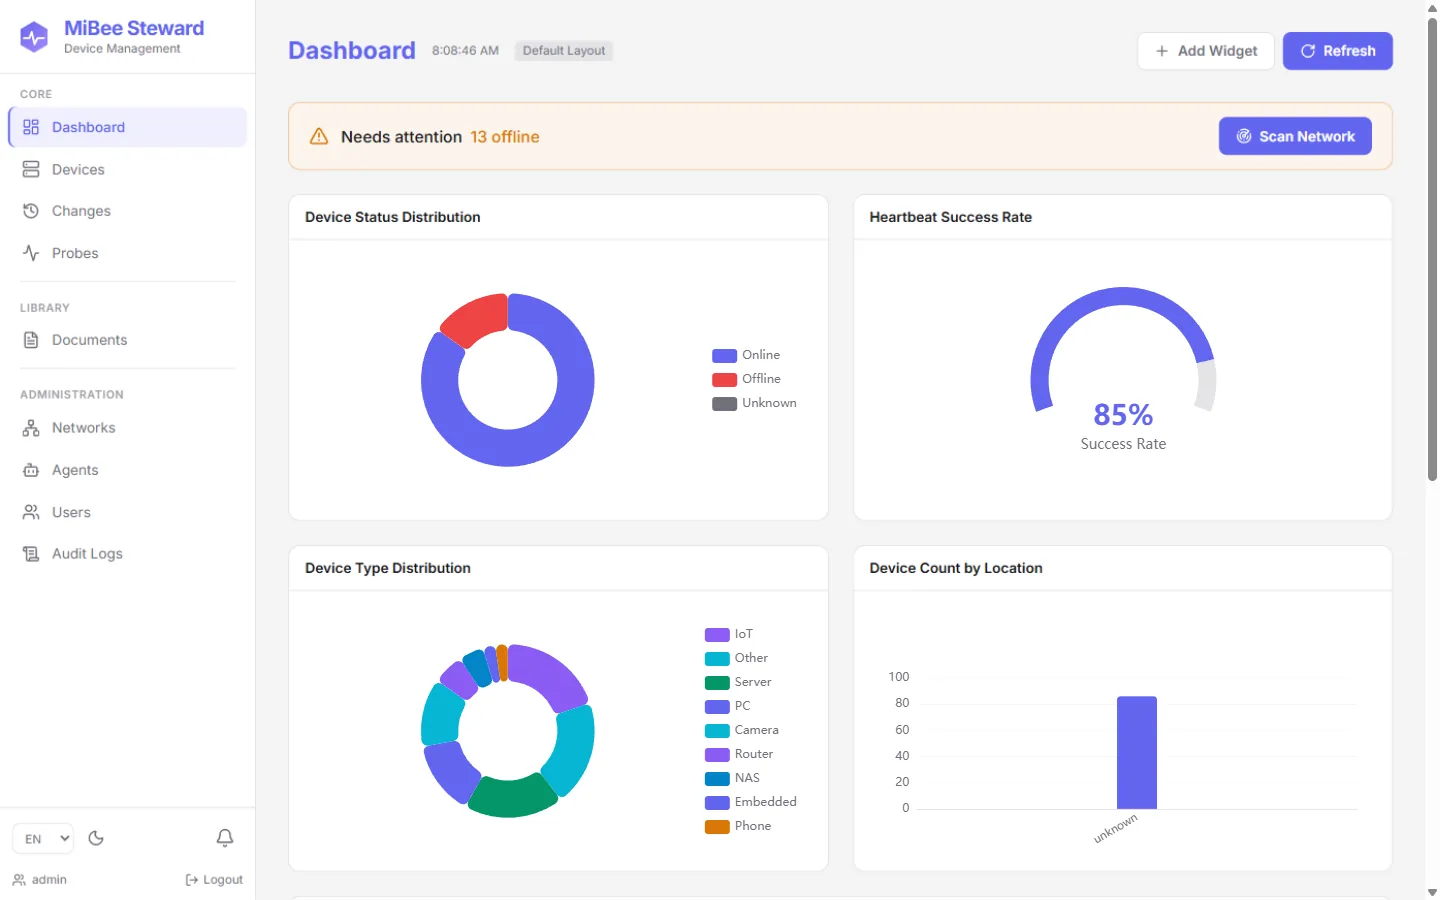
Task: Click the Networks icon in the sidebar
Action: click(31, 428)
